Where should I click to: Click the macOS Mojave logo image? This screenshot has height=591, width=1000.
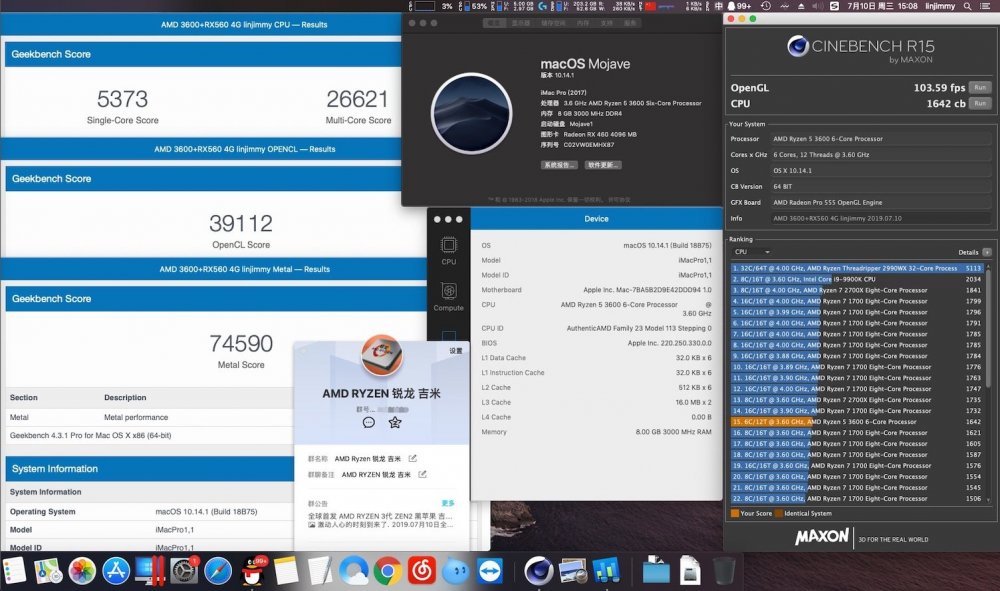coord(471,113)
